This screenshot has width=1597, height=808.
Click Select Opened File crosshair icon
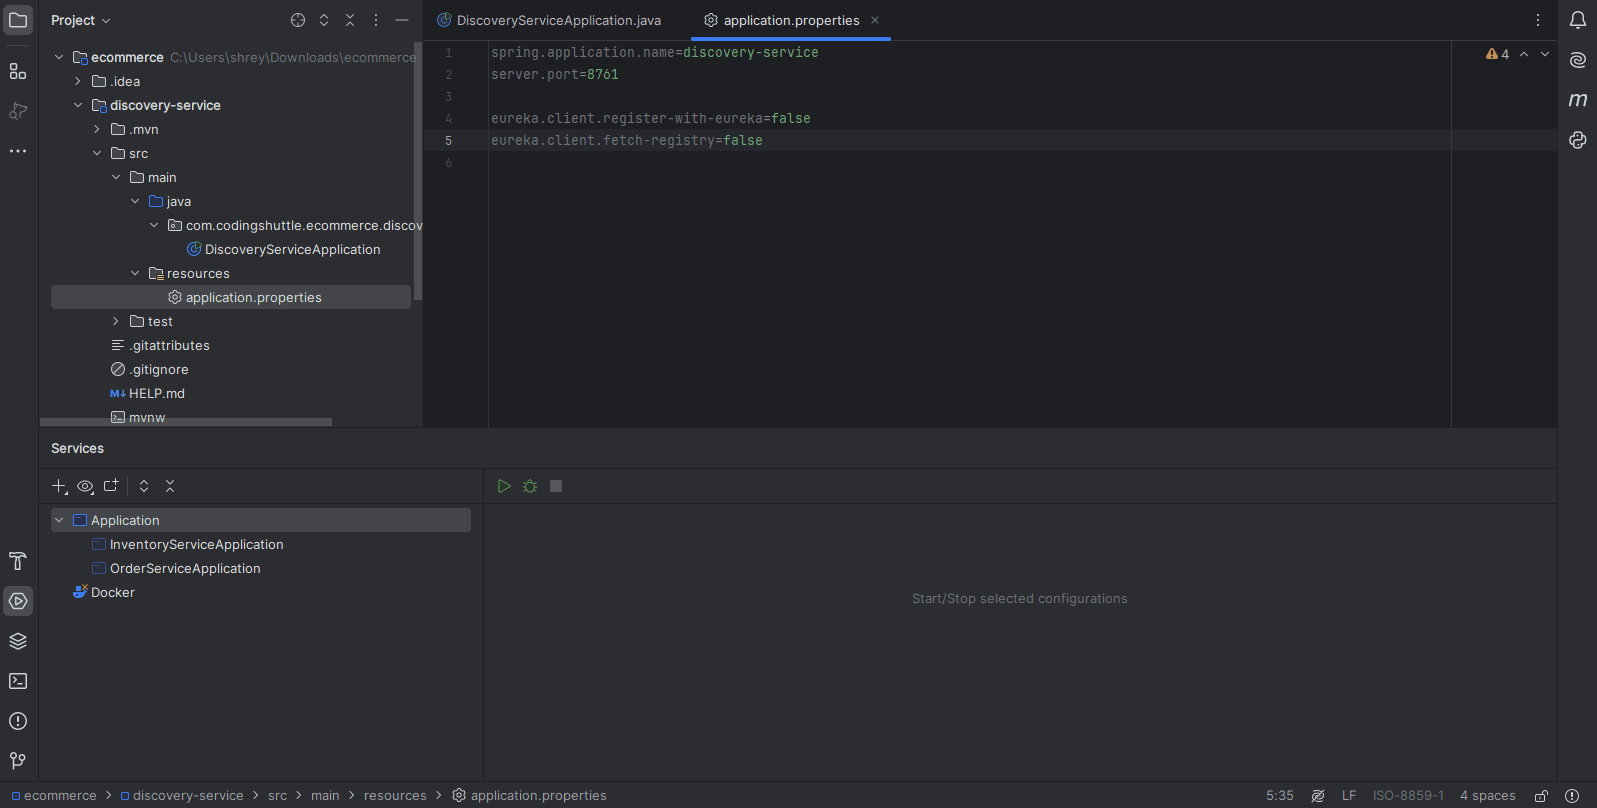click(x=298, y=20)
